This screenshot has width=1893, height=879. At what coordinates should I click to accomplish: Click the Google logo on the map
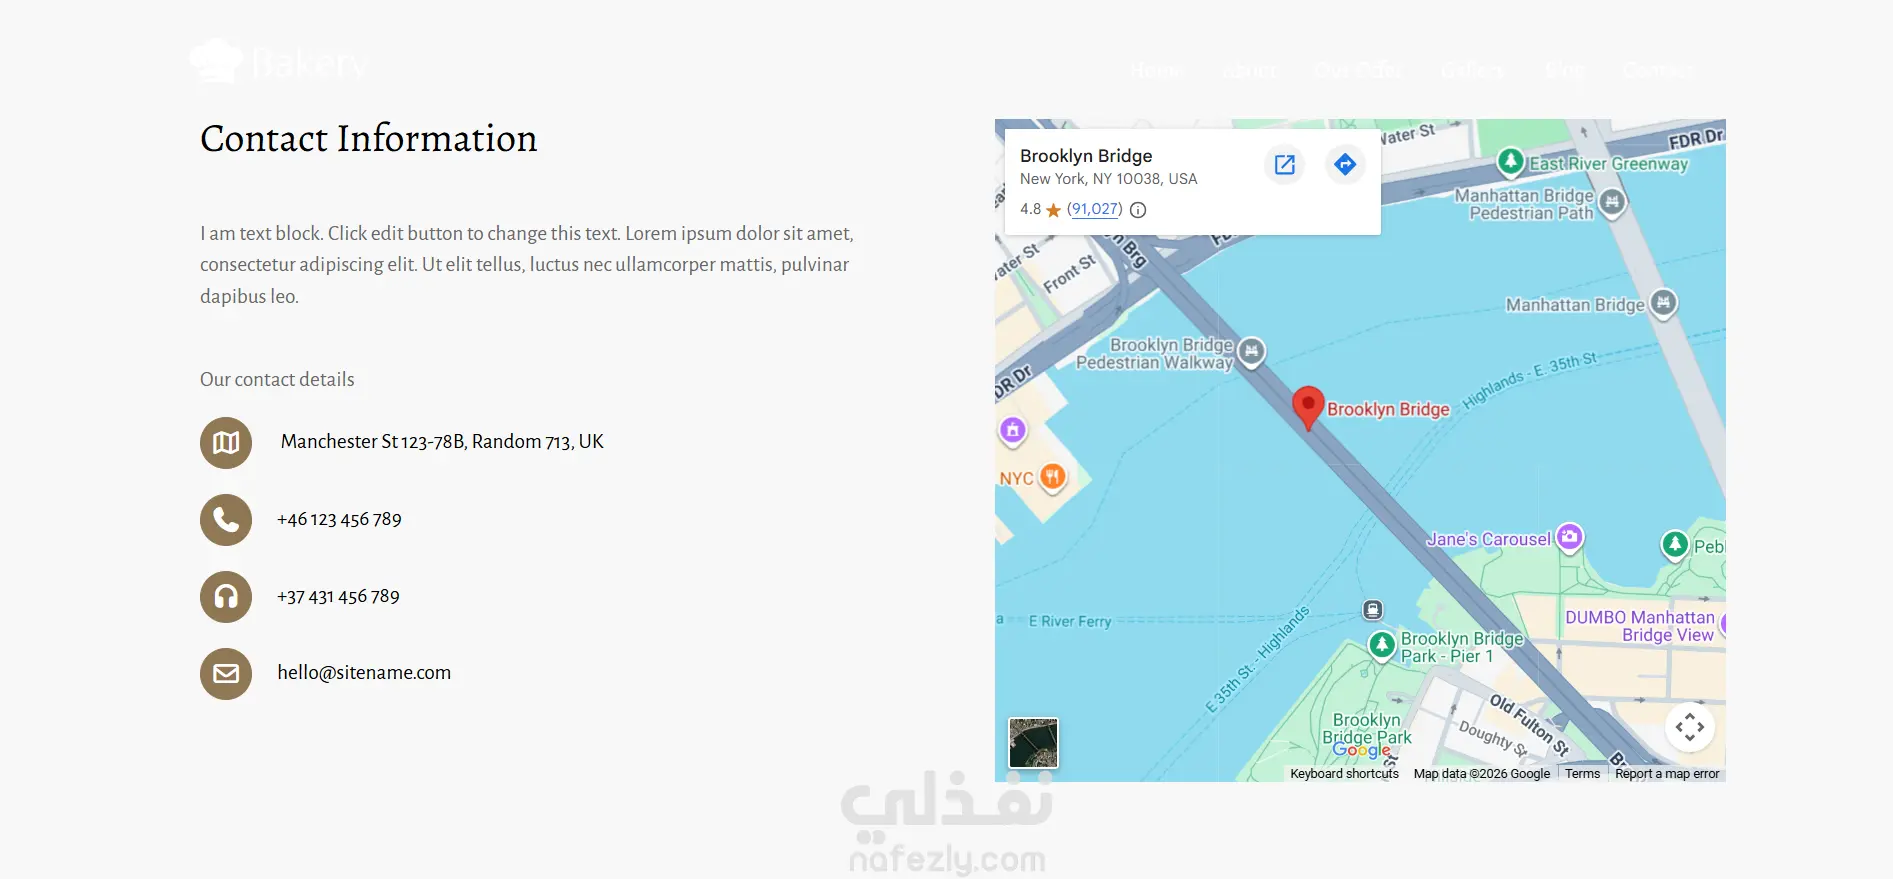(1361, 749)
